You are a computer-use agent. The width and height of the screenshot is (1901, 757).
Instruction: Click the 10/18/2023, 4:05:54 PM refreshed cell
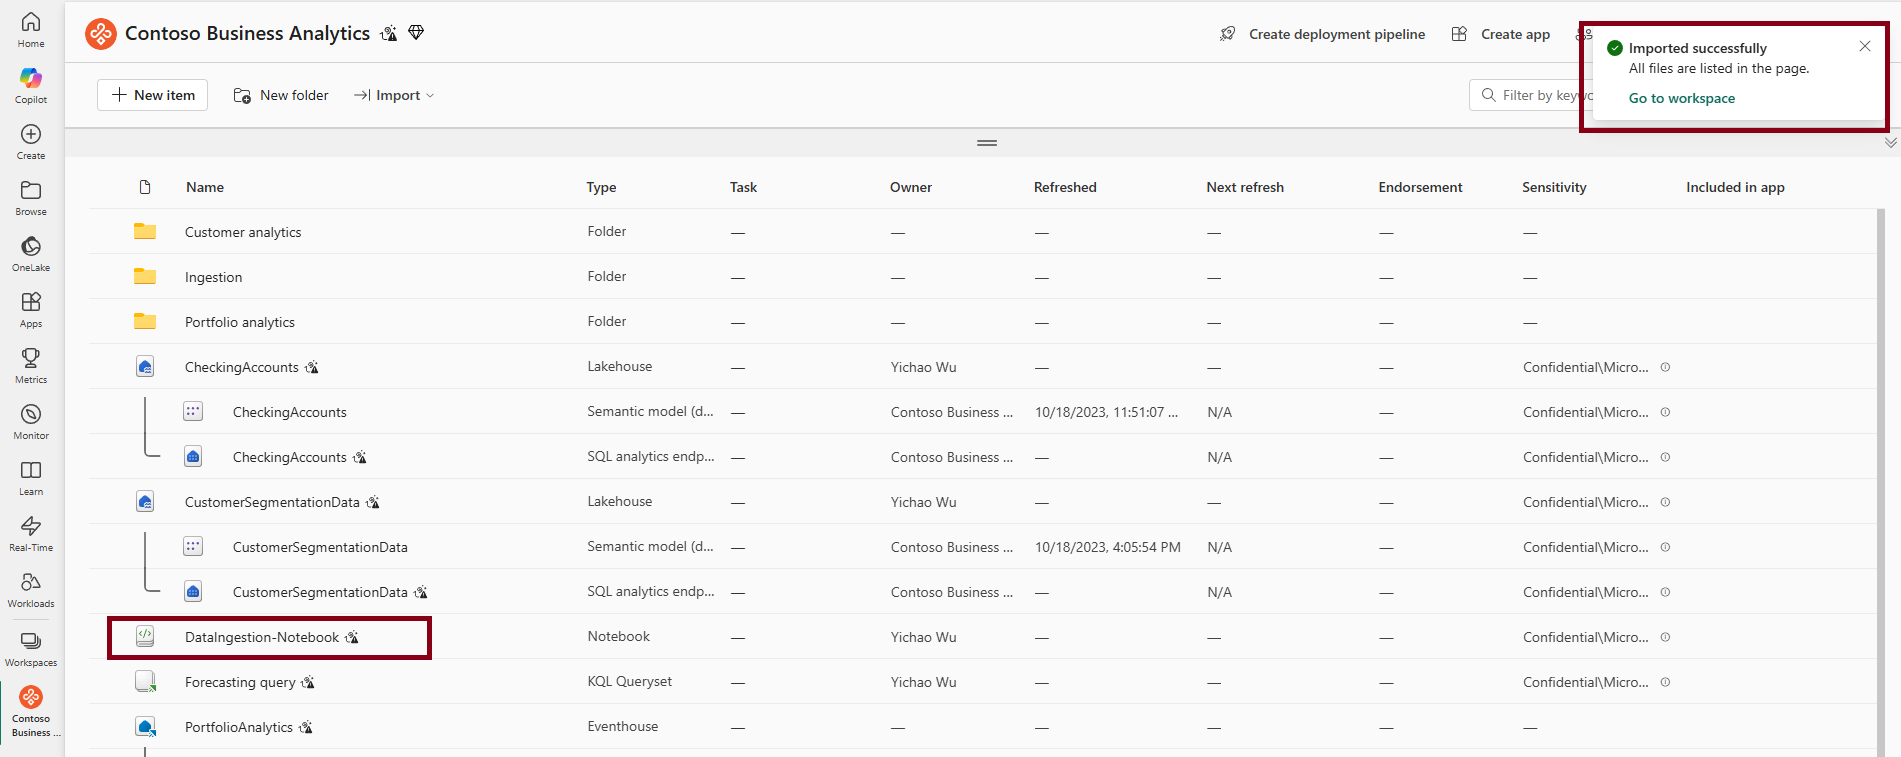[x=1108, y=547]
